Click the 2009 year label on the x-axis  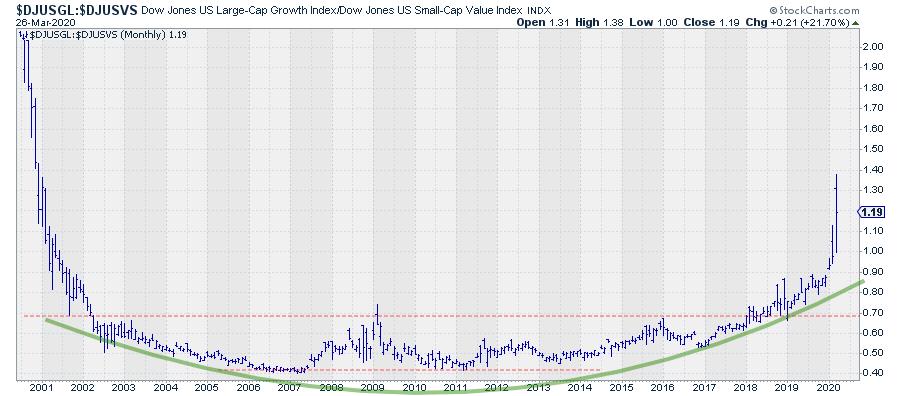pos(373,387)
